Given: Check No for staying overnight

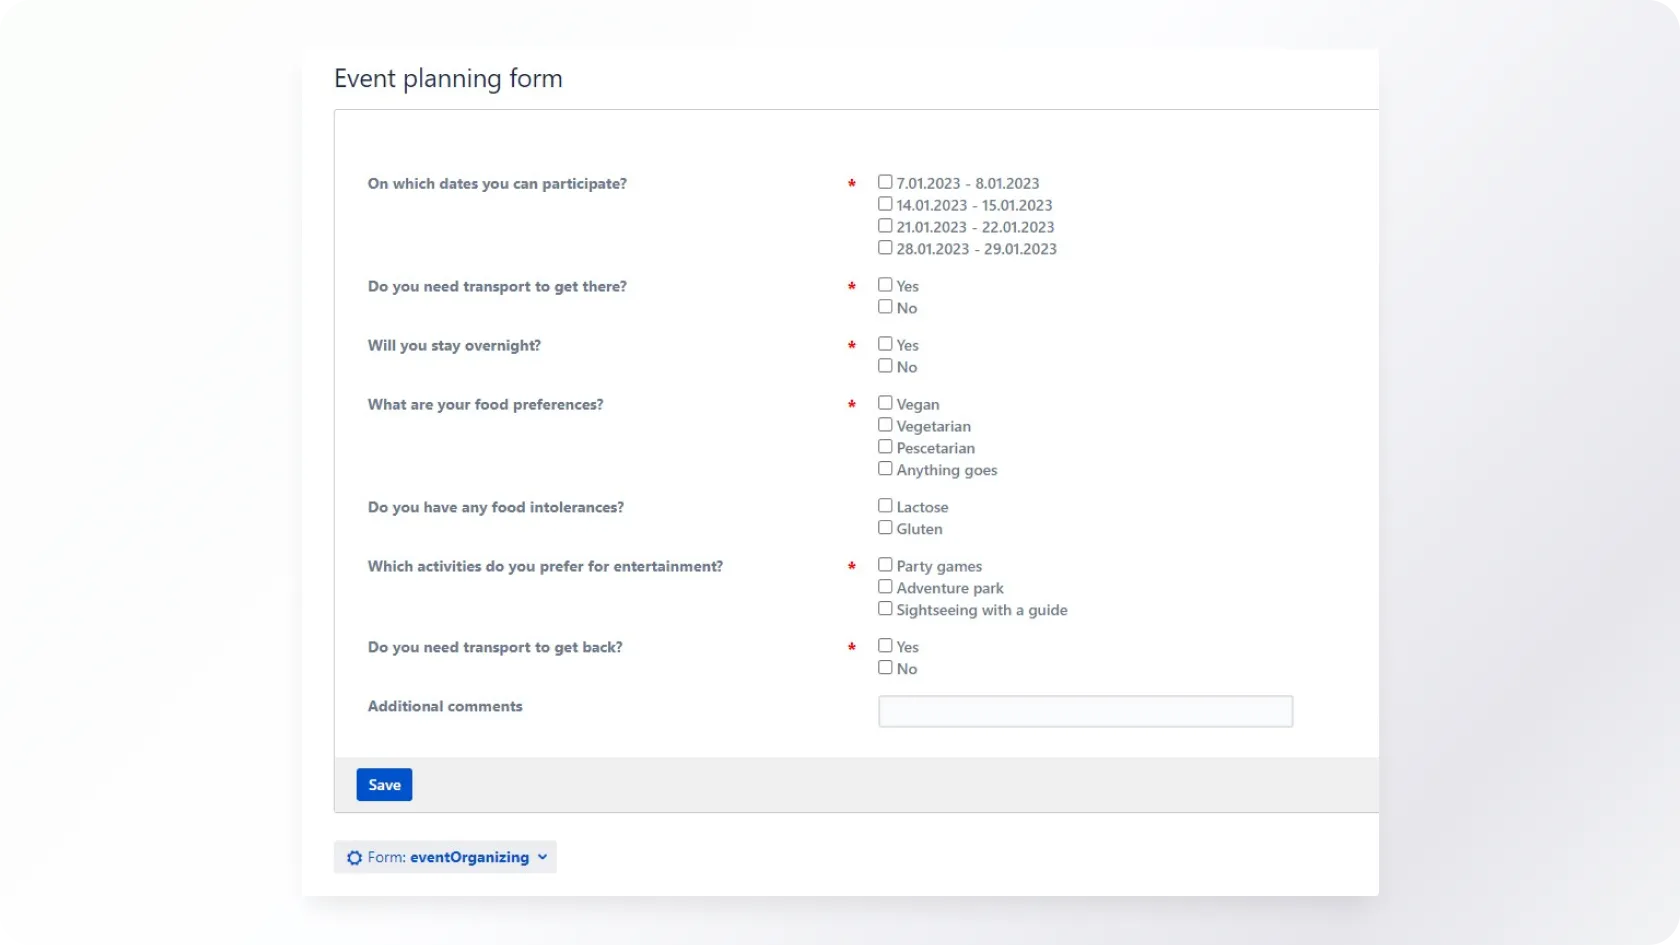Looking at the screenshot, I should coord(885,366).
